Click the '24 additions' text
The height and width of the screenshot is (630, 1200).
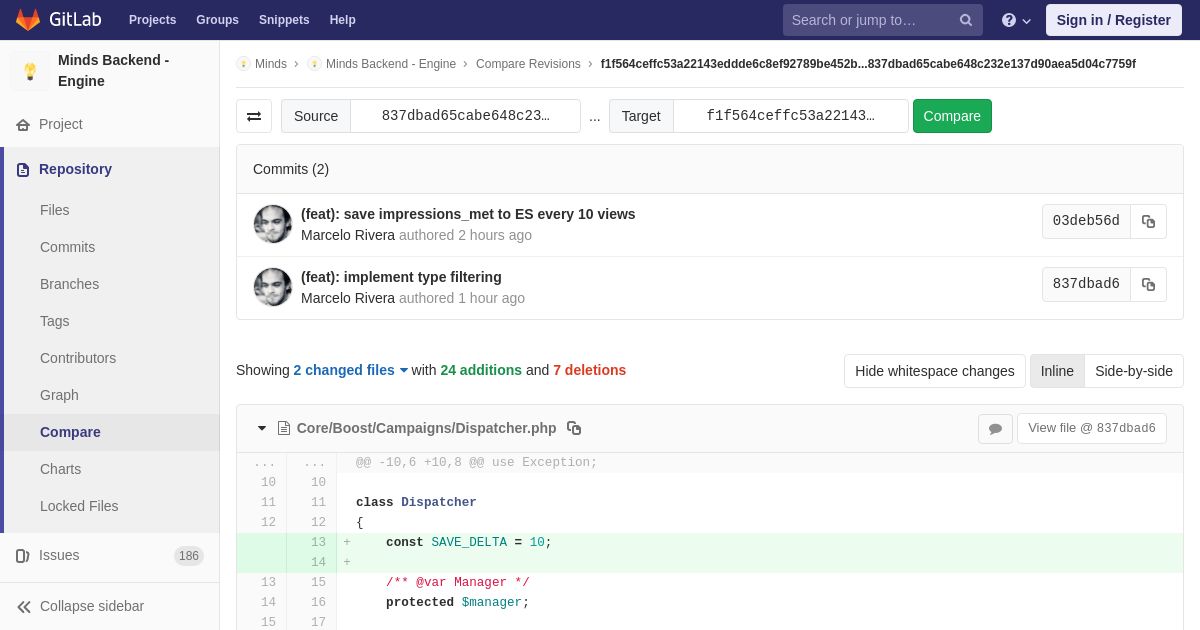[481, 370]
